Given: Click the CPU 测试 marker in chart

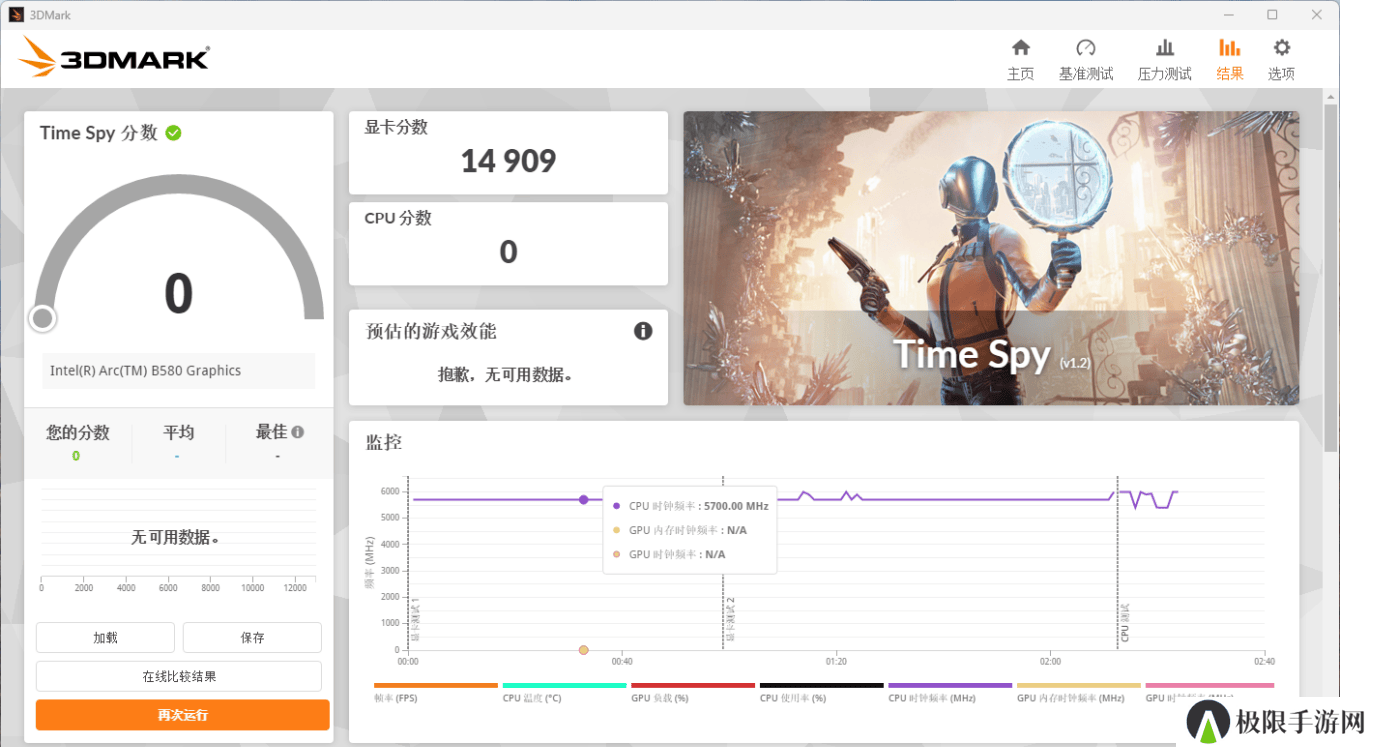Looking at the screenshot, I should click(x=1124, y=622).
